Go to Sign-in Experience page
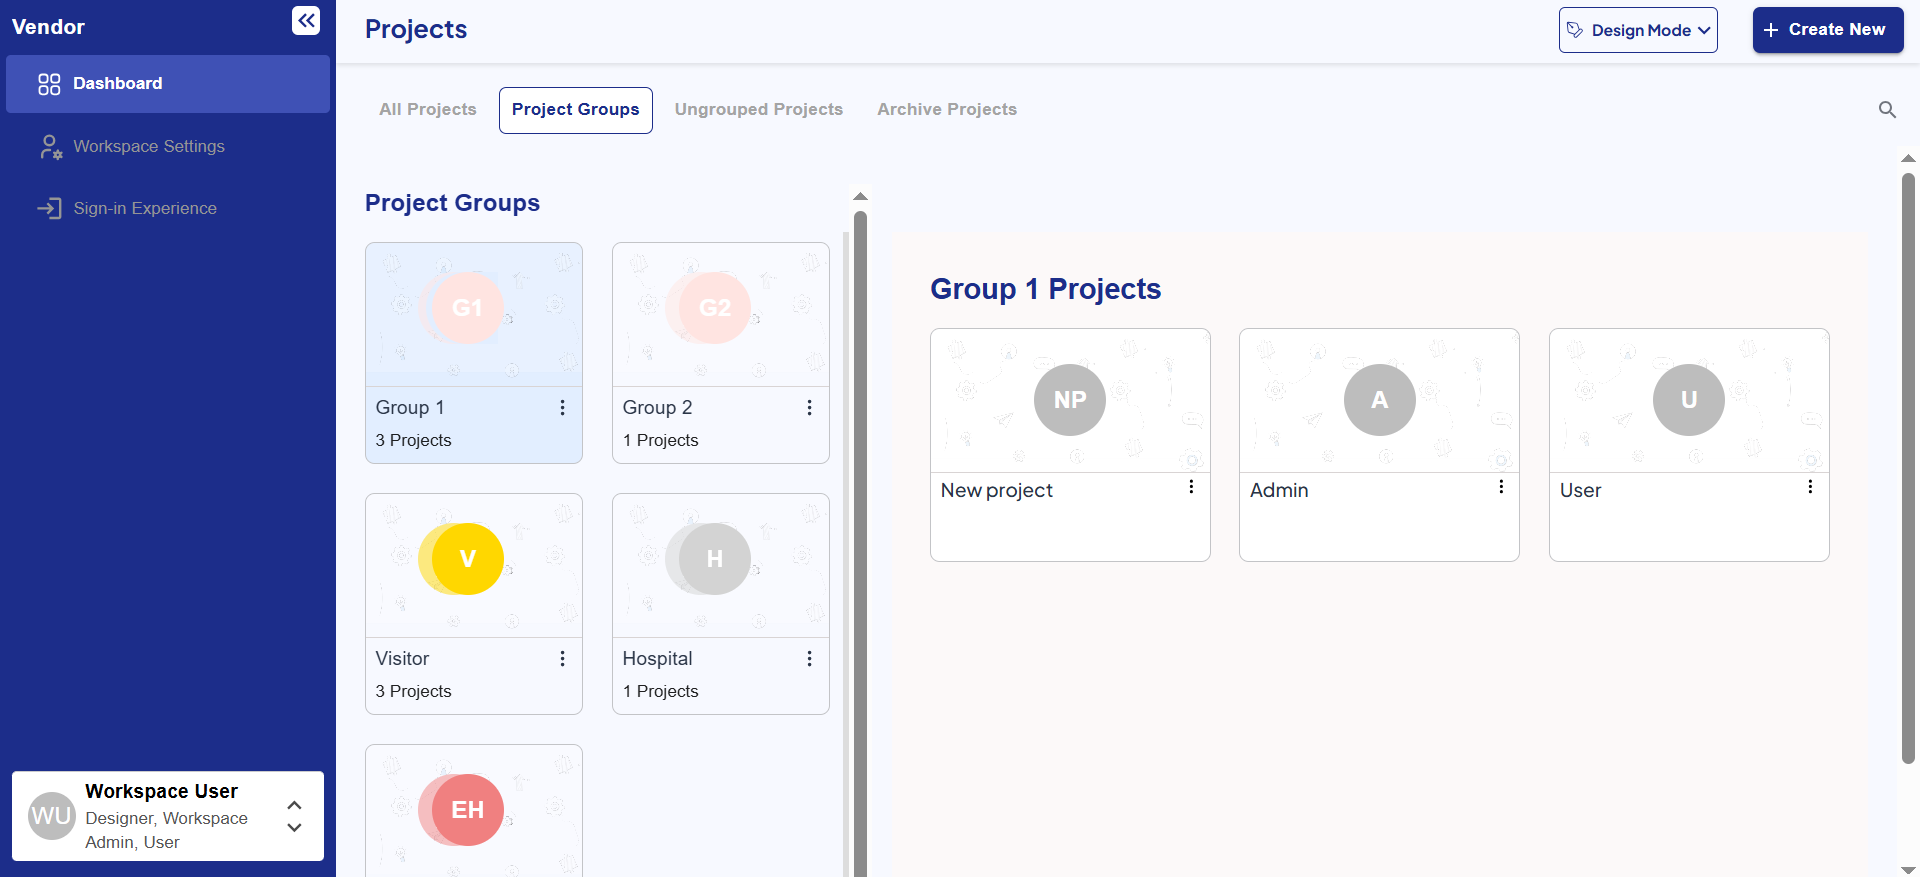 coord(145,209)
